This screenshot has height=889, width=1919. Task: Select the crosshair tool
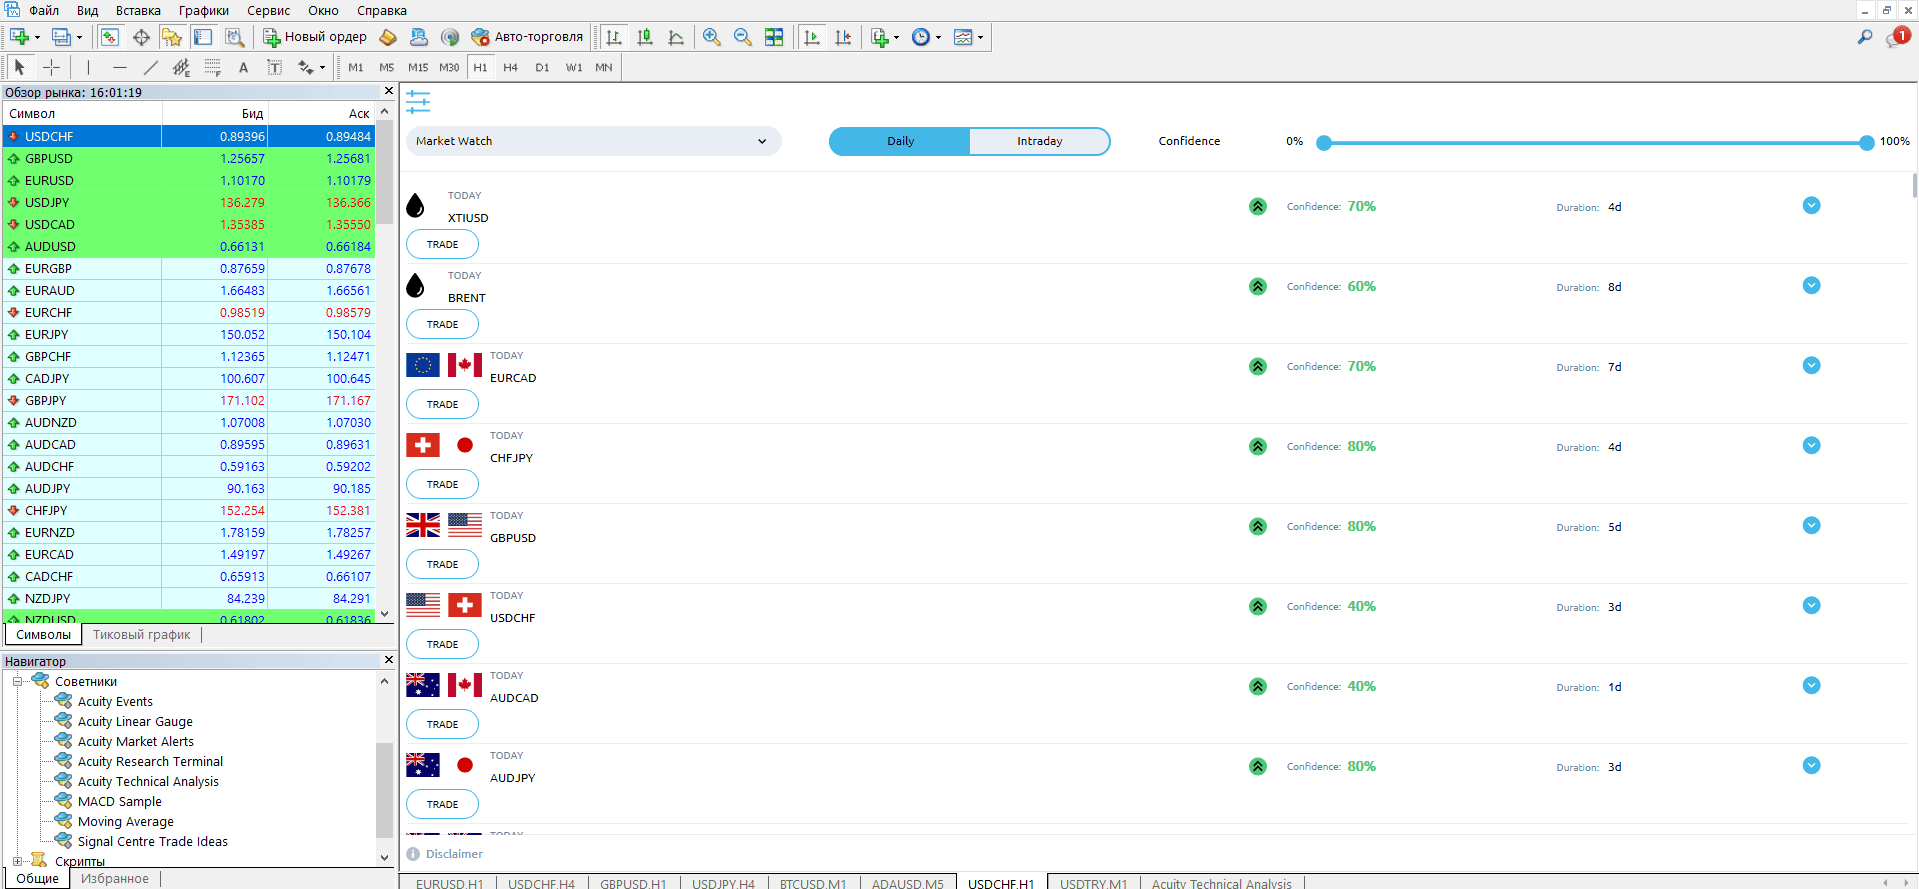51,67
